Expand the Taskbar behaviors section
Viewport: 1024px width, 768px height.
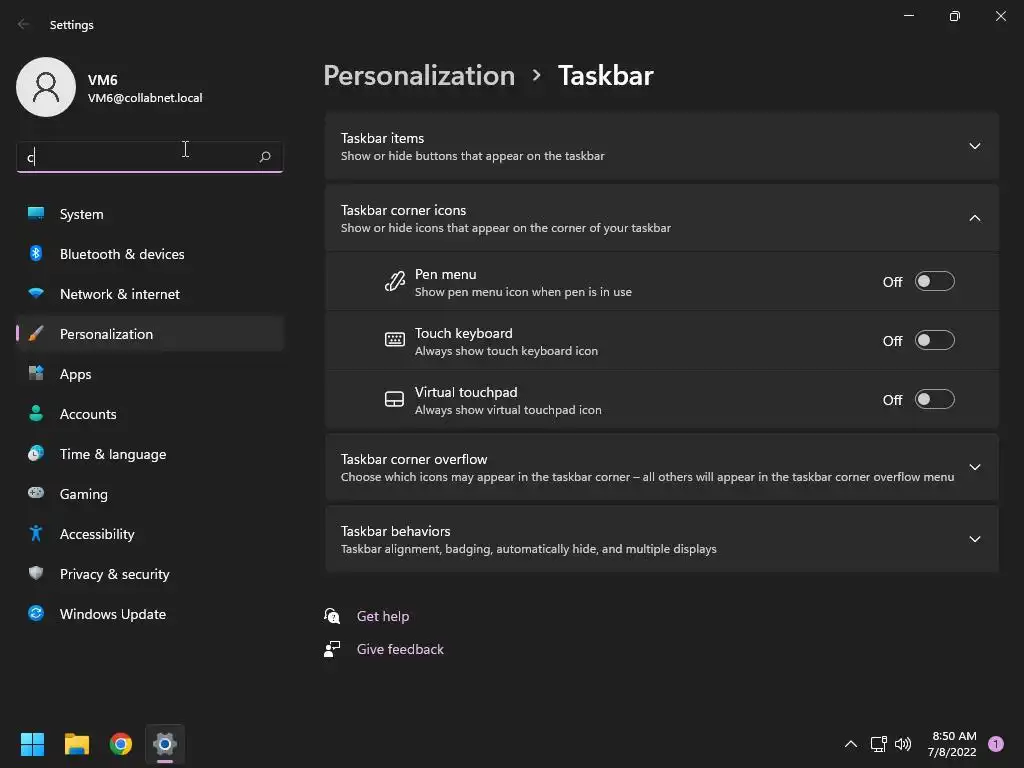pyautogui.click(x=974, y=540)
